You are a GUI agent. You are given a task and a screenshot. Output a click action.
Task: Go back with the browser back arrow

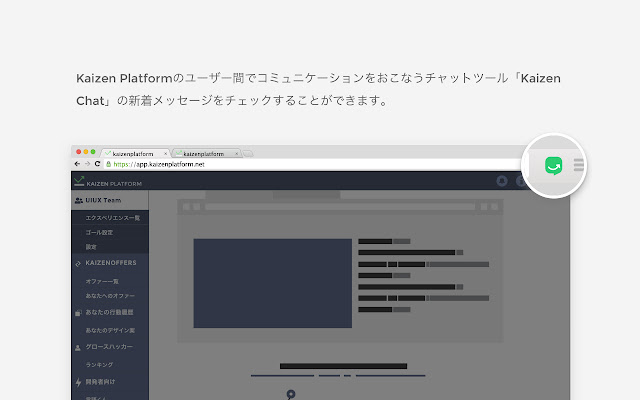coord(78,164)
